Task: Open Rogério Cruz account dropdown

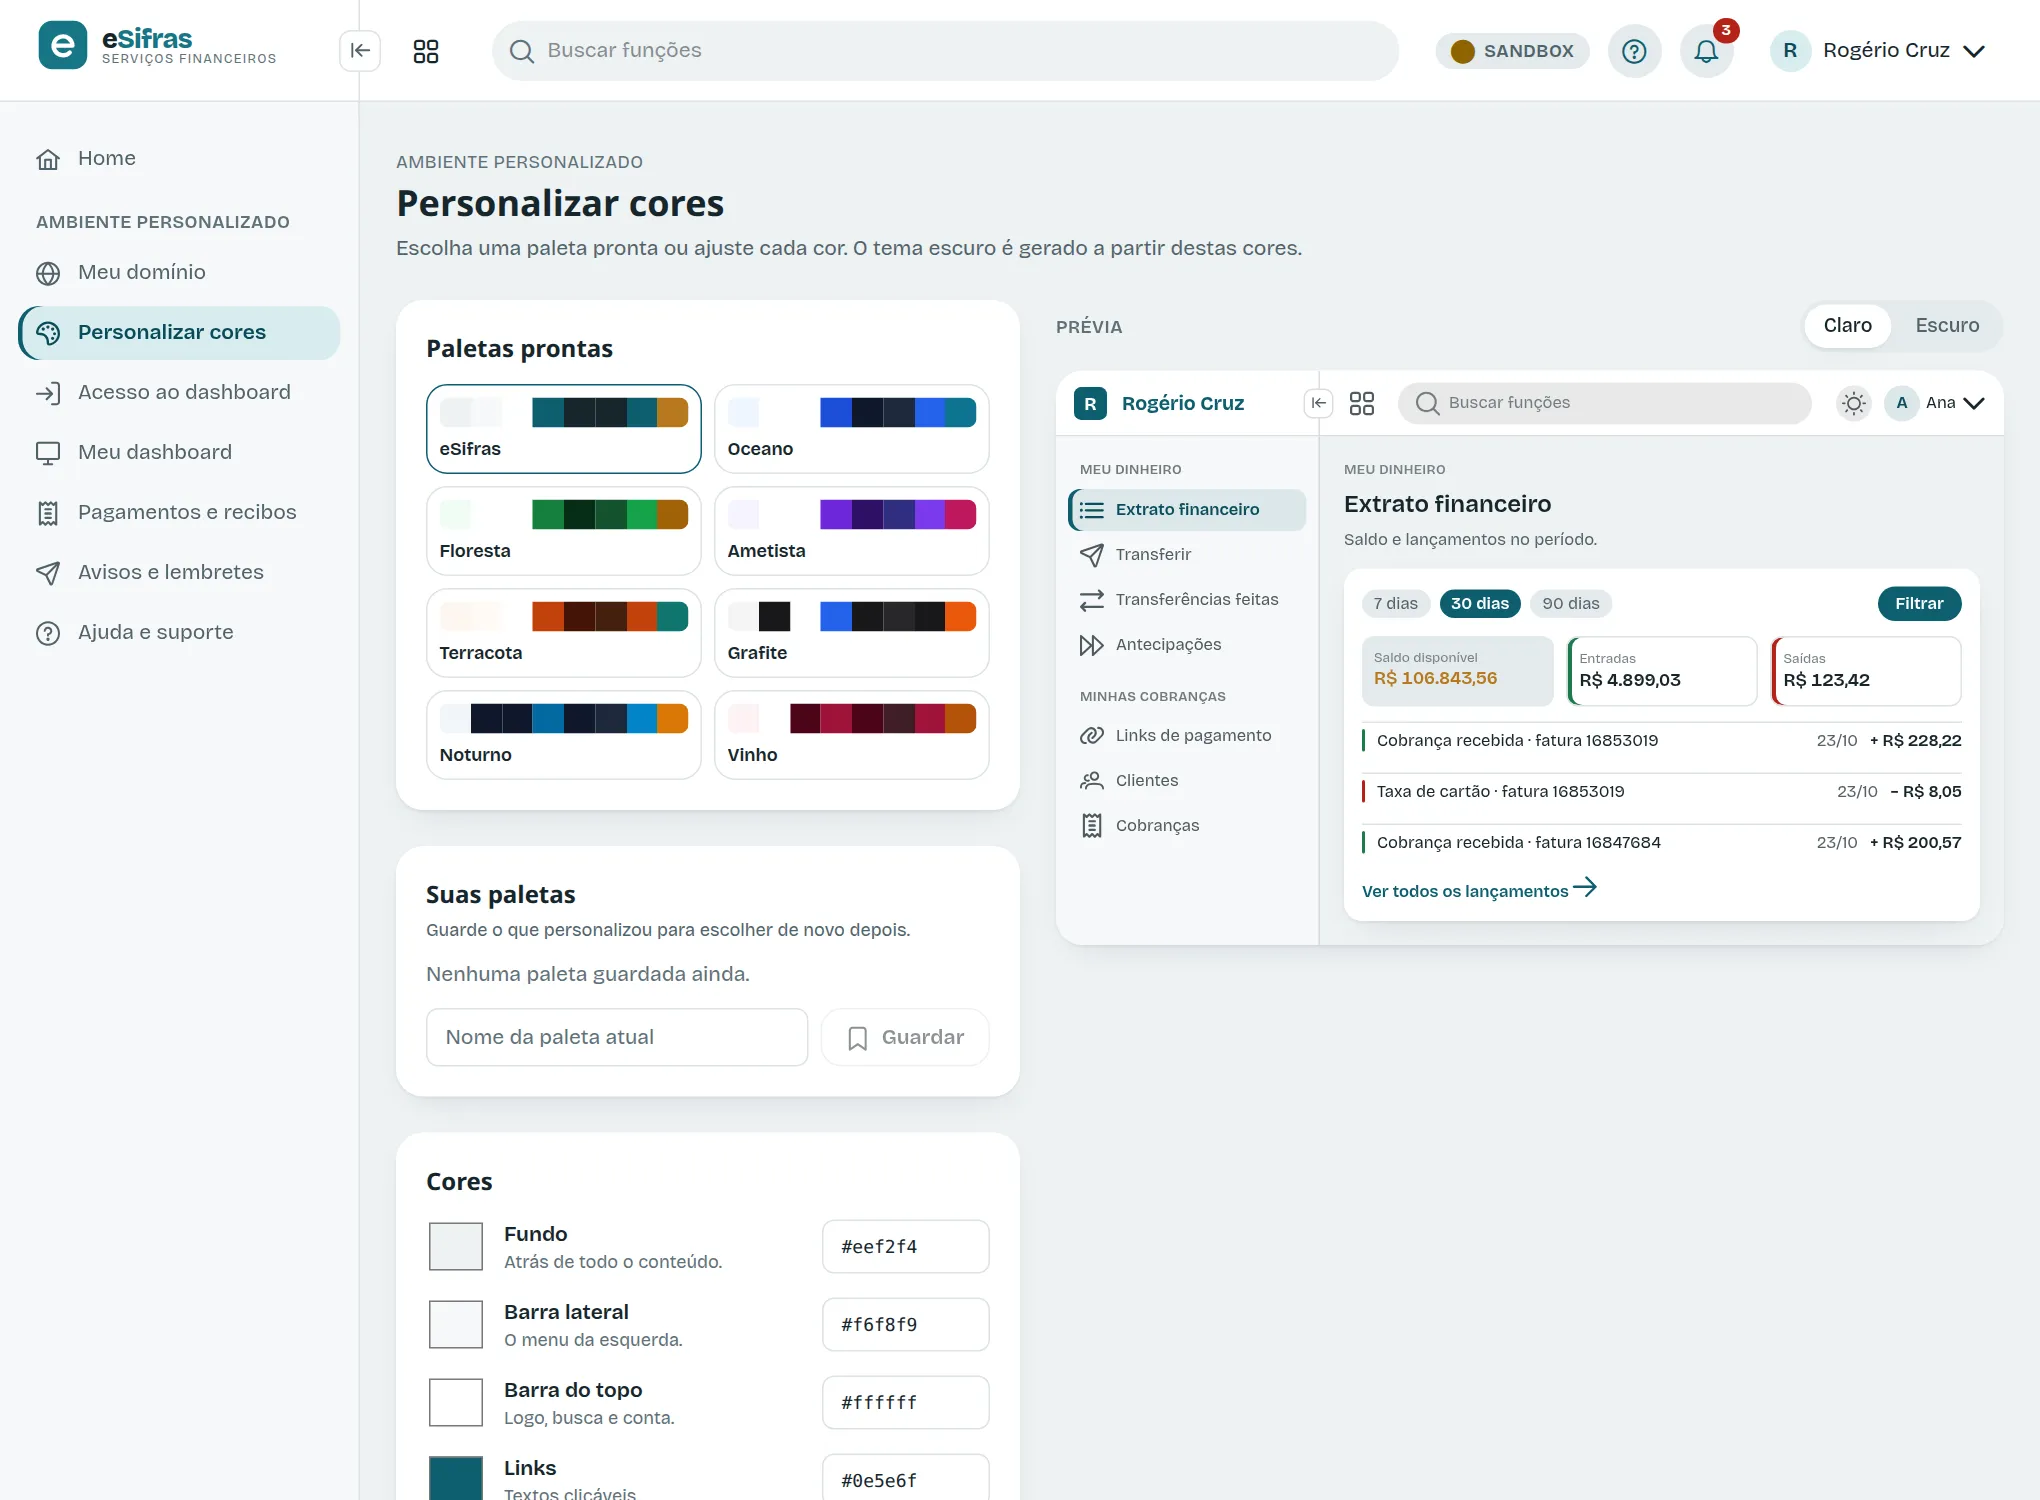Action: [x=1878, y=51]
